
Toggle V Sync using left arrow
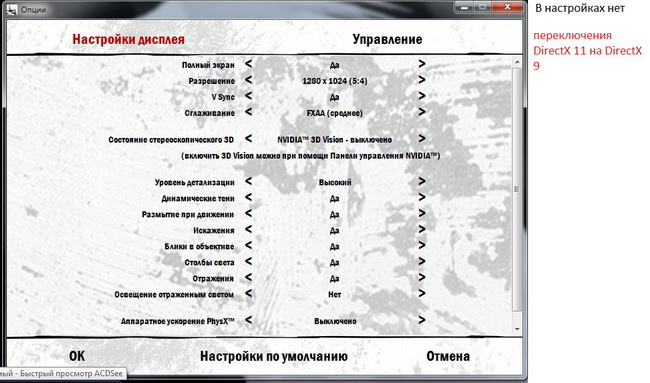point(248,96)
